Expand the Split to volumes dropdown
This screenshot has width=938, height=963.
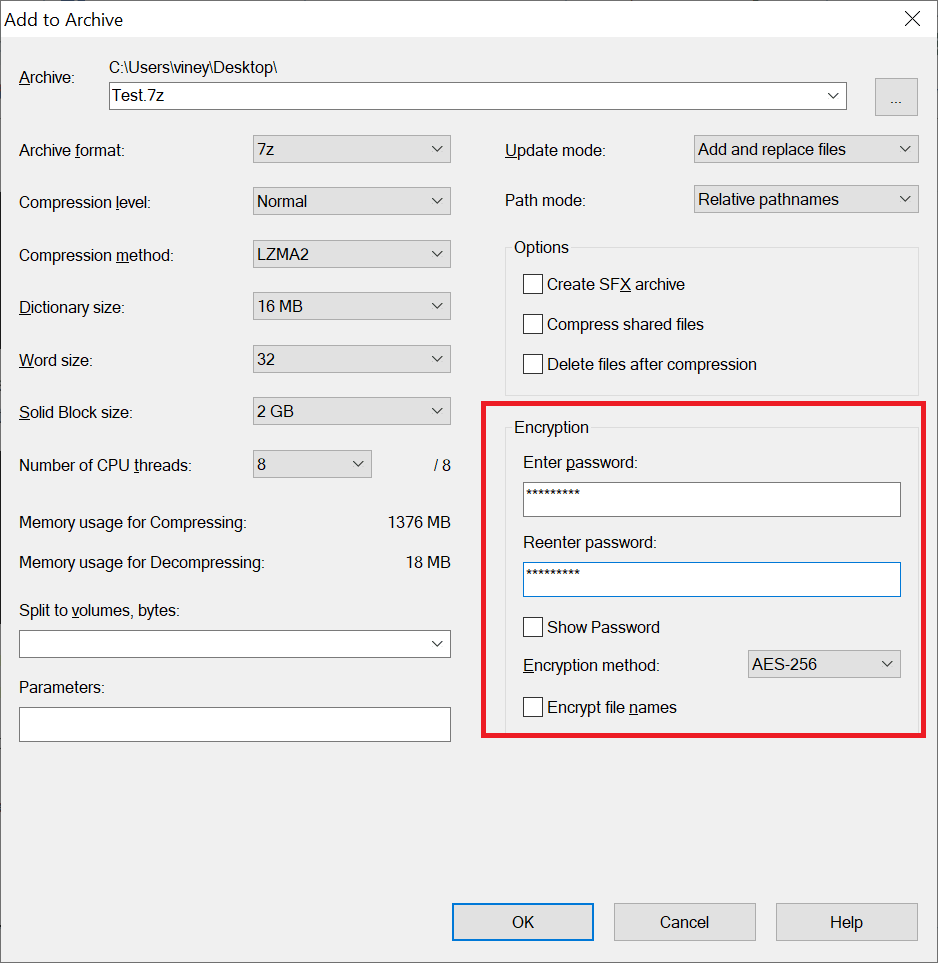tap(234, 643)
